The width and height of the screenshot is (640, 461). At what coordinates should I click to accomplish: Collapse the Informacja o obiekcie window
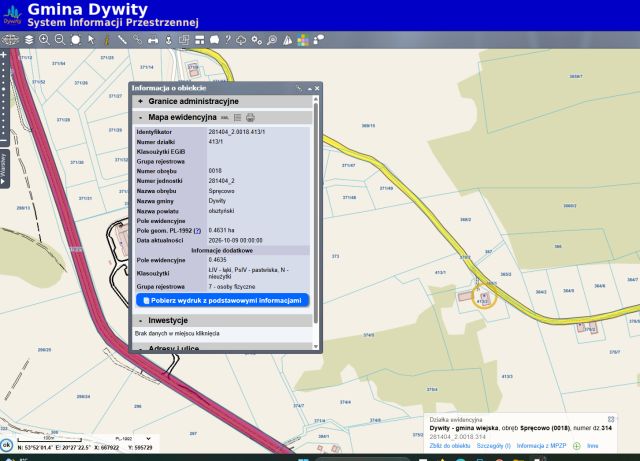tap(310, 88)
